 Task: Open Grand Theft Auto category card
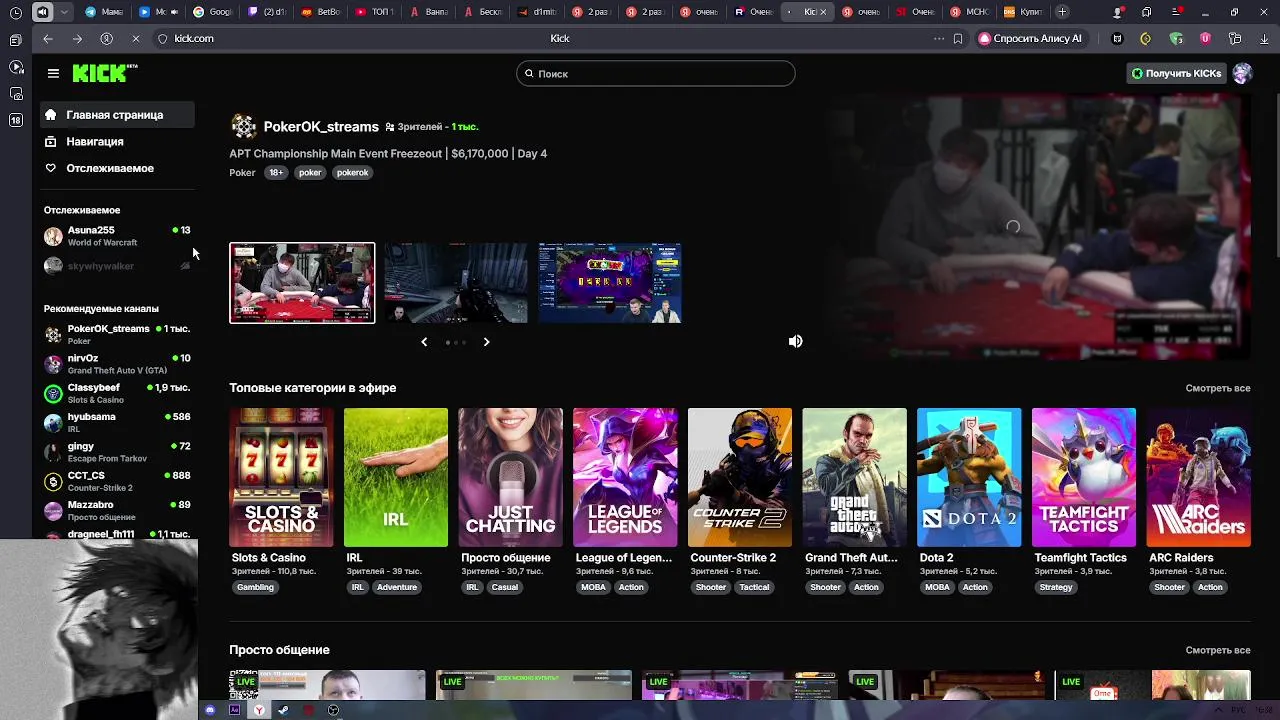point(854,477)
